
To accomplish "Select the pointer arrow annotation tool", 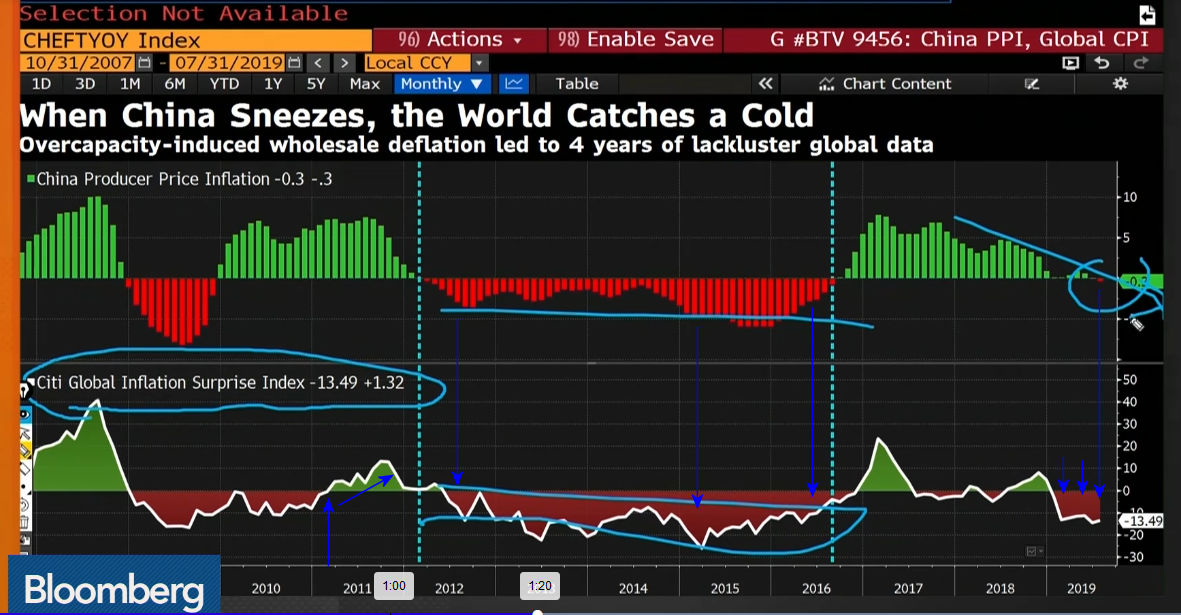I will 25,433.
